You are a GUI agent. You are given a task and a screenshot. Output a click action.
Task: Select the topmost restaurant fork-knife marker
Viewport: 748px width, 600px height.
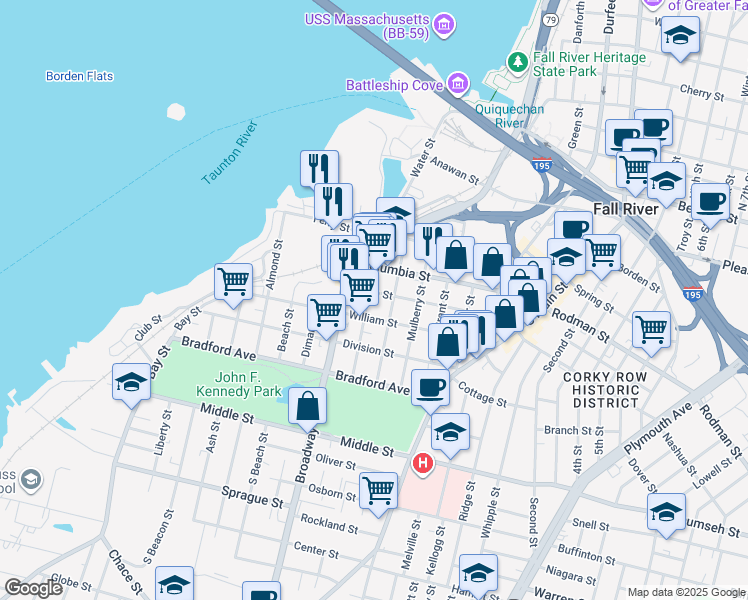pyautogui.click(x=319, y=167)
